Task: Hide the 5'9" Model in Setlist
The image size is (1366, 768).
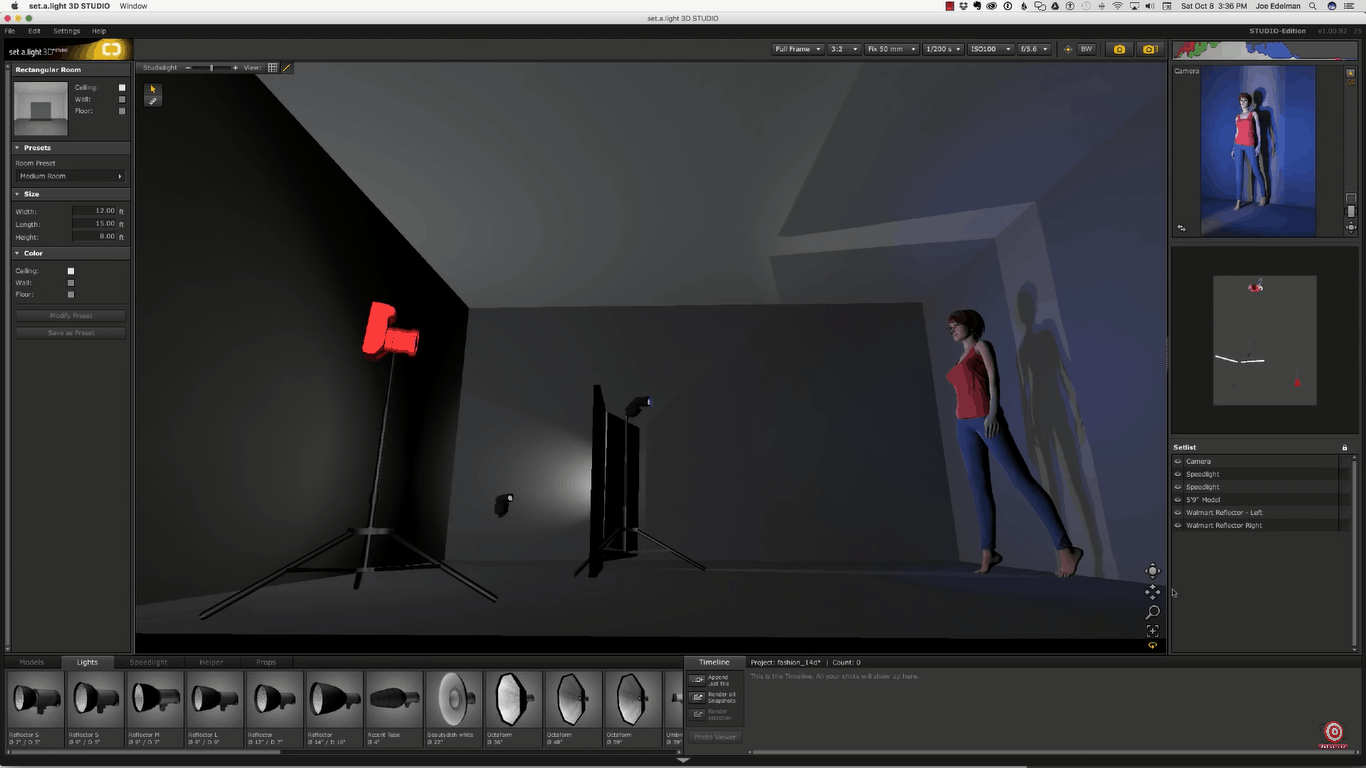Action: tap(1178, 500)
